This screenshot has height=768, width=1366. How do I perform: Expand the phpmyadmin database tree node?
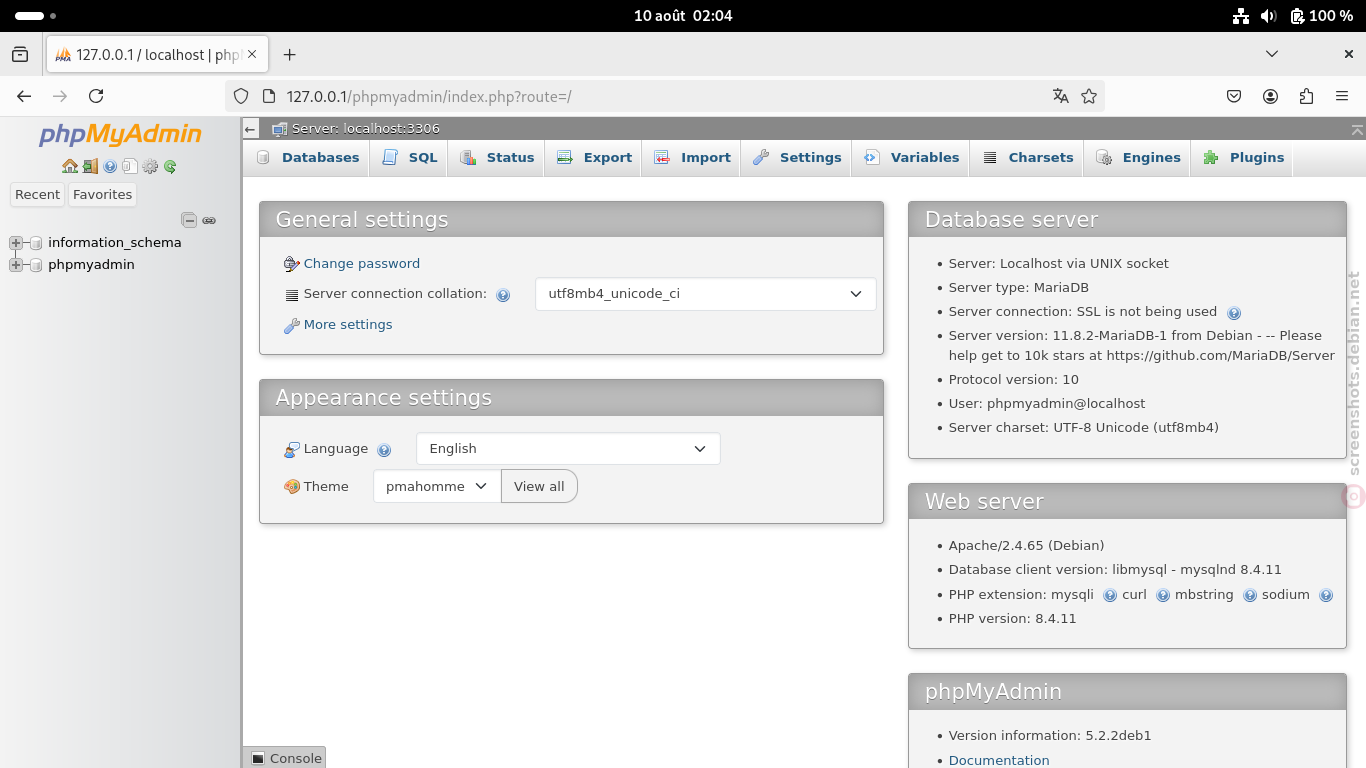[15, 265]
